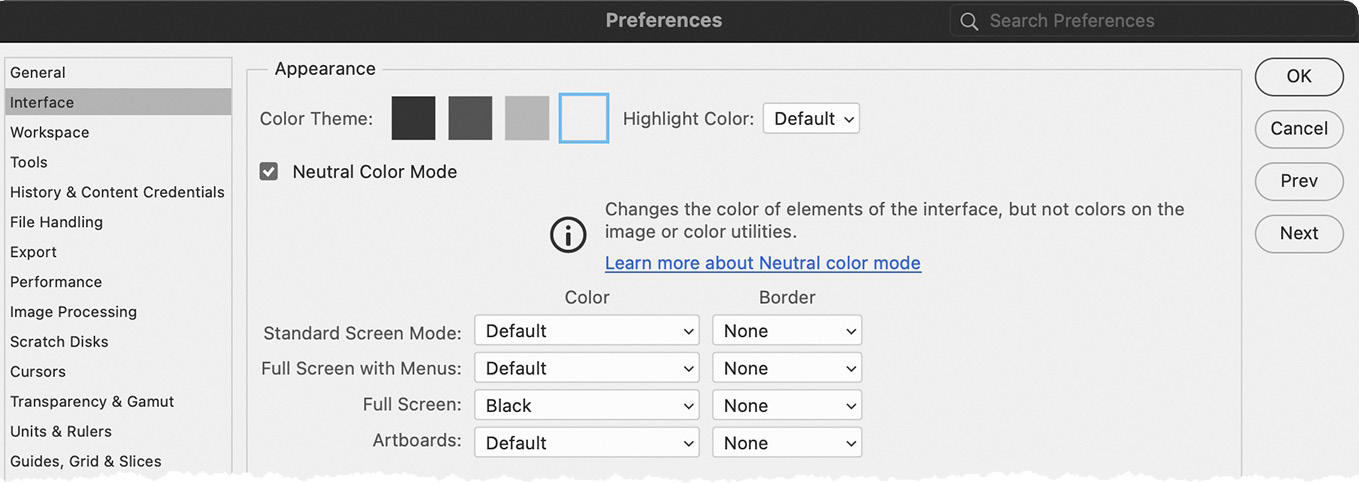Select History & Content Credentials category
The height and width of the screenshot is (483, 1359).
(x=118, y=192)
